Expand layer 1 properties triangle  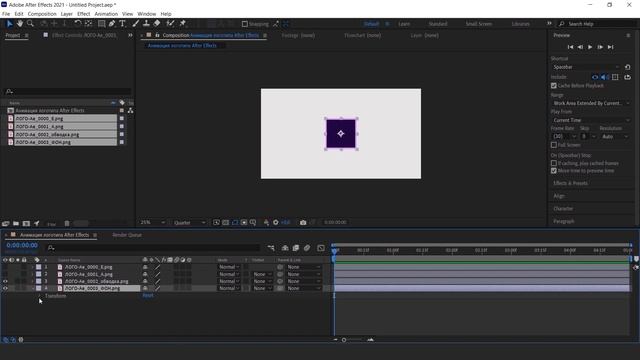[x=33, y=267]
